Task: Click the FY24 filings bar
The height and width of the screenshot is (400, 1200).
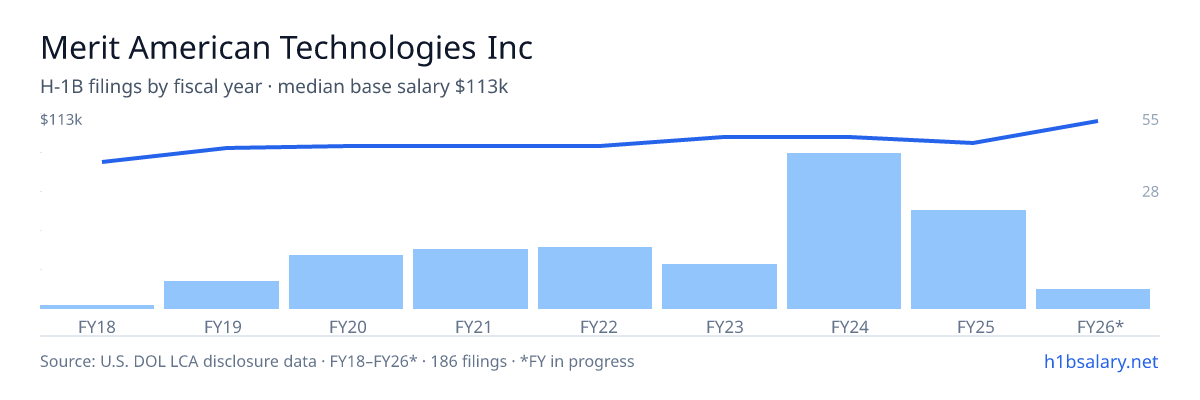Action: pyautogui.click(x=844, y=231)
